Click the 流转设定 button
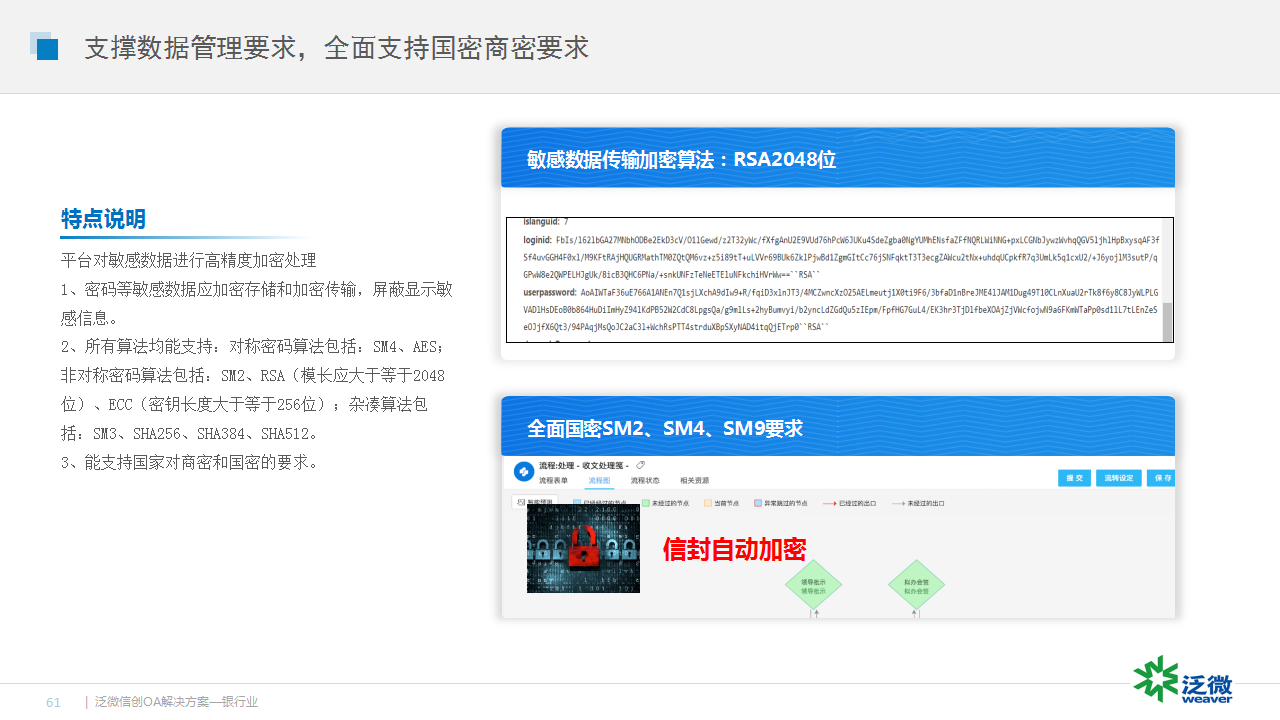1280x720 pixels. pos(1118,478)
